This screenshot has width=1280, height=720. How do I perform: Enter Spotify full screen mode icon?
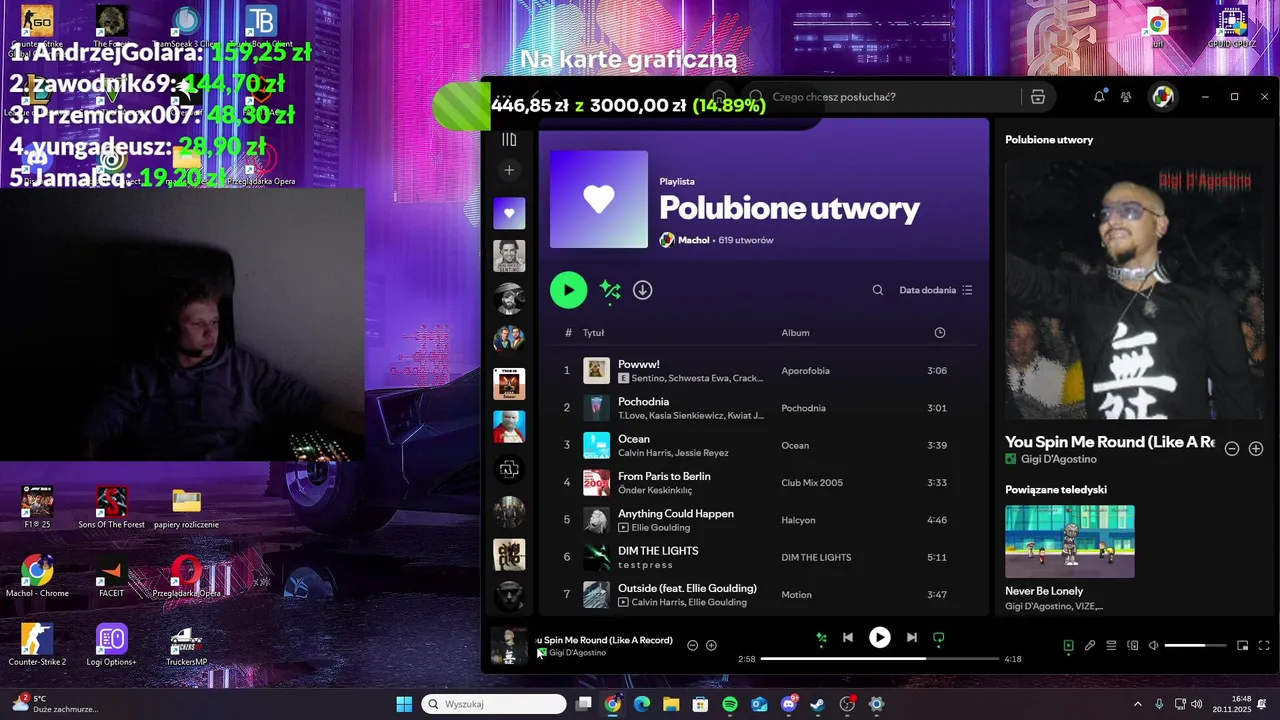pos(1264,646)
